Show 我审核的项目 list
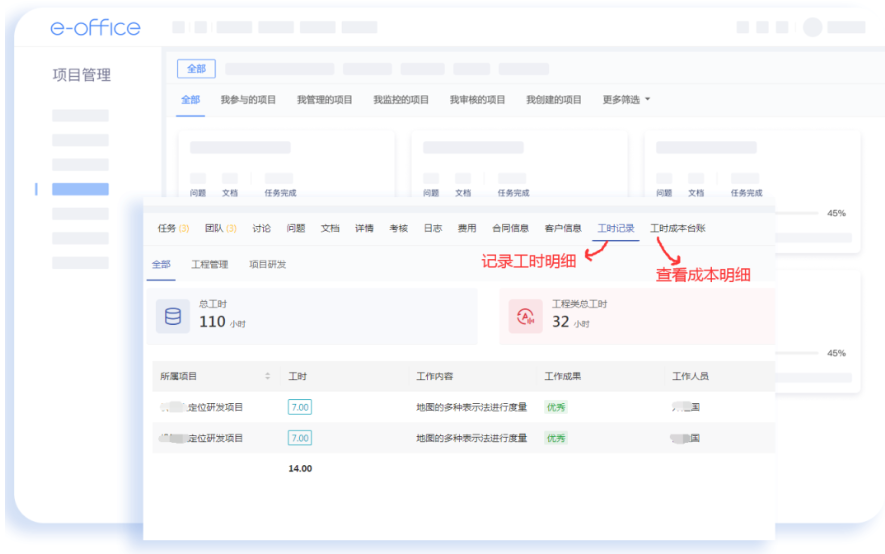The height and width of the screenshot is (554, 885). pyautogui.click(x=477, y=100)
